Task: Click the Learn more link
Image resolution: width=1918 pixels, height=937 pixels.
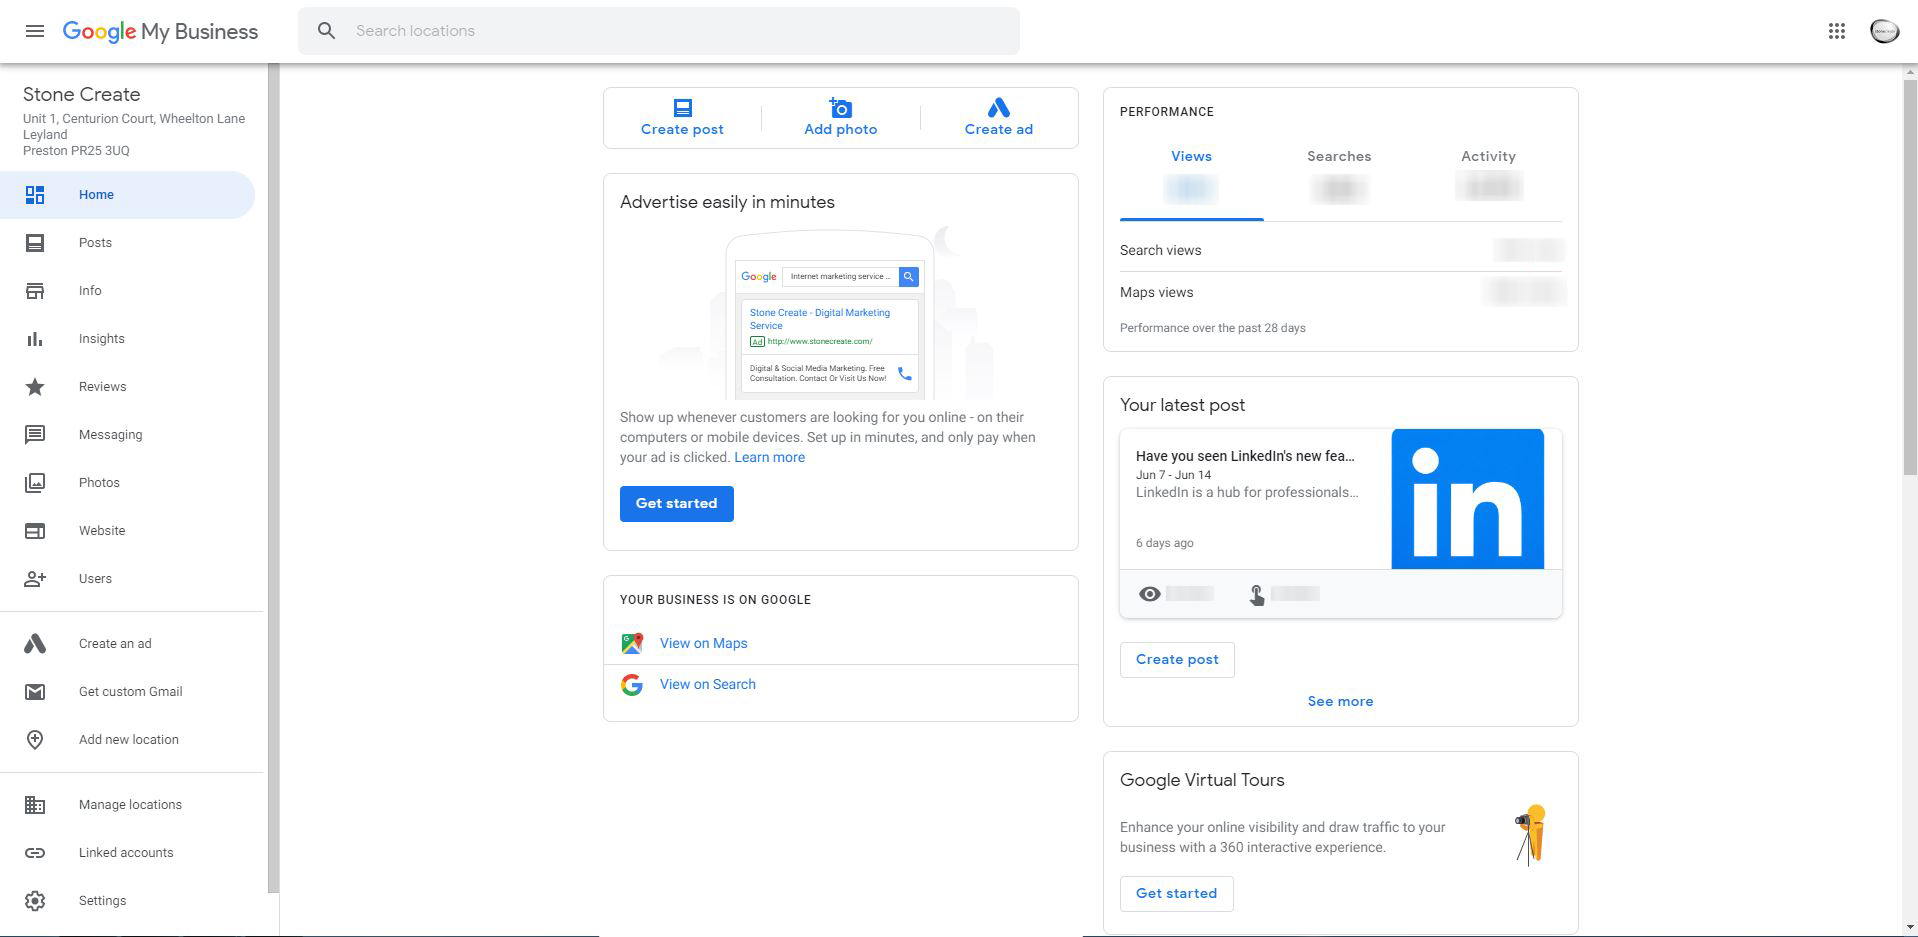Action: point(769,457)
